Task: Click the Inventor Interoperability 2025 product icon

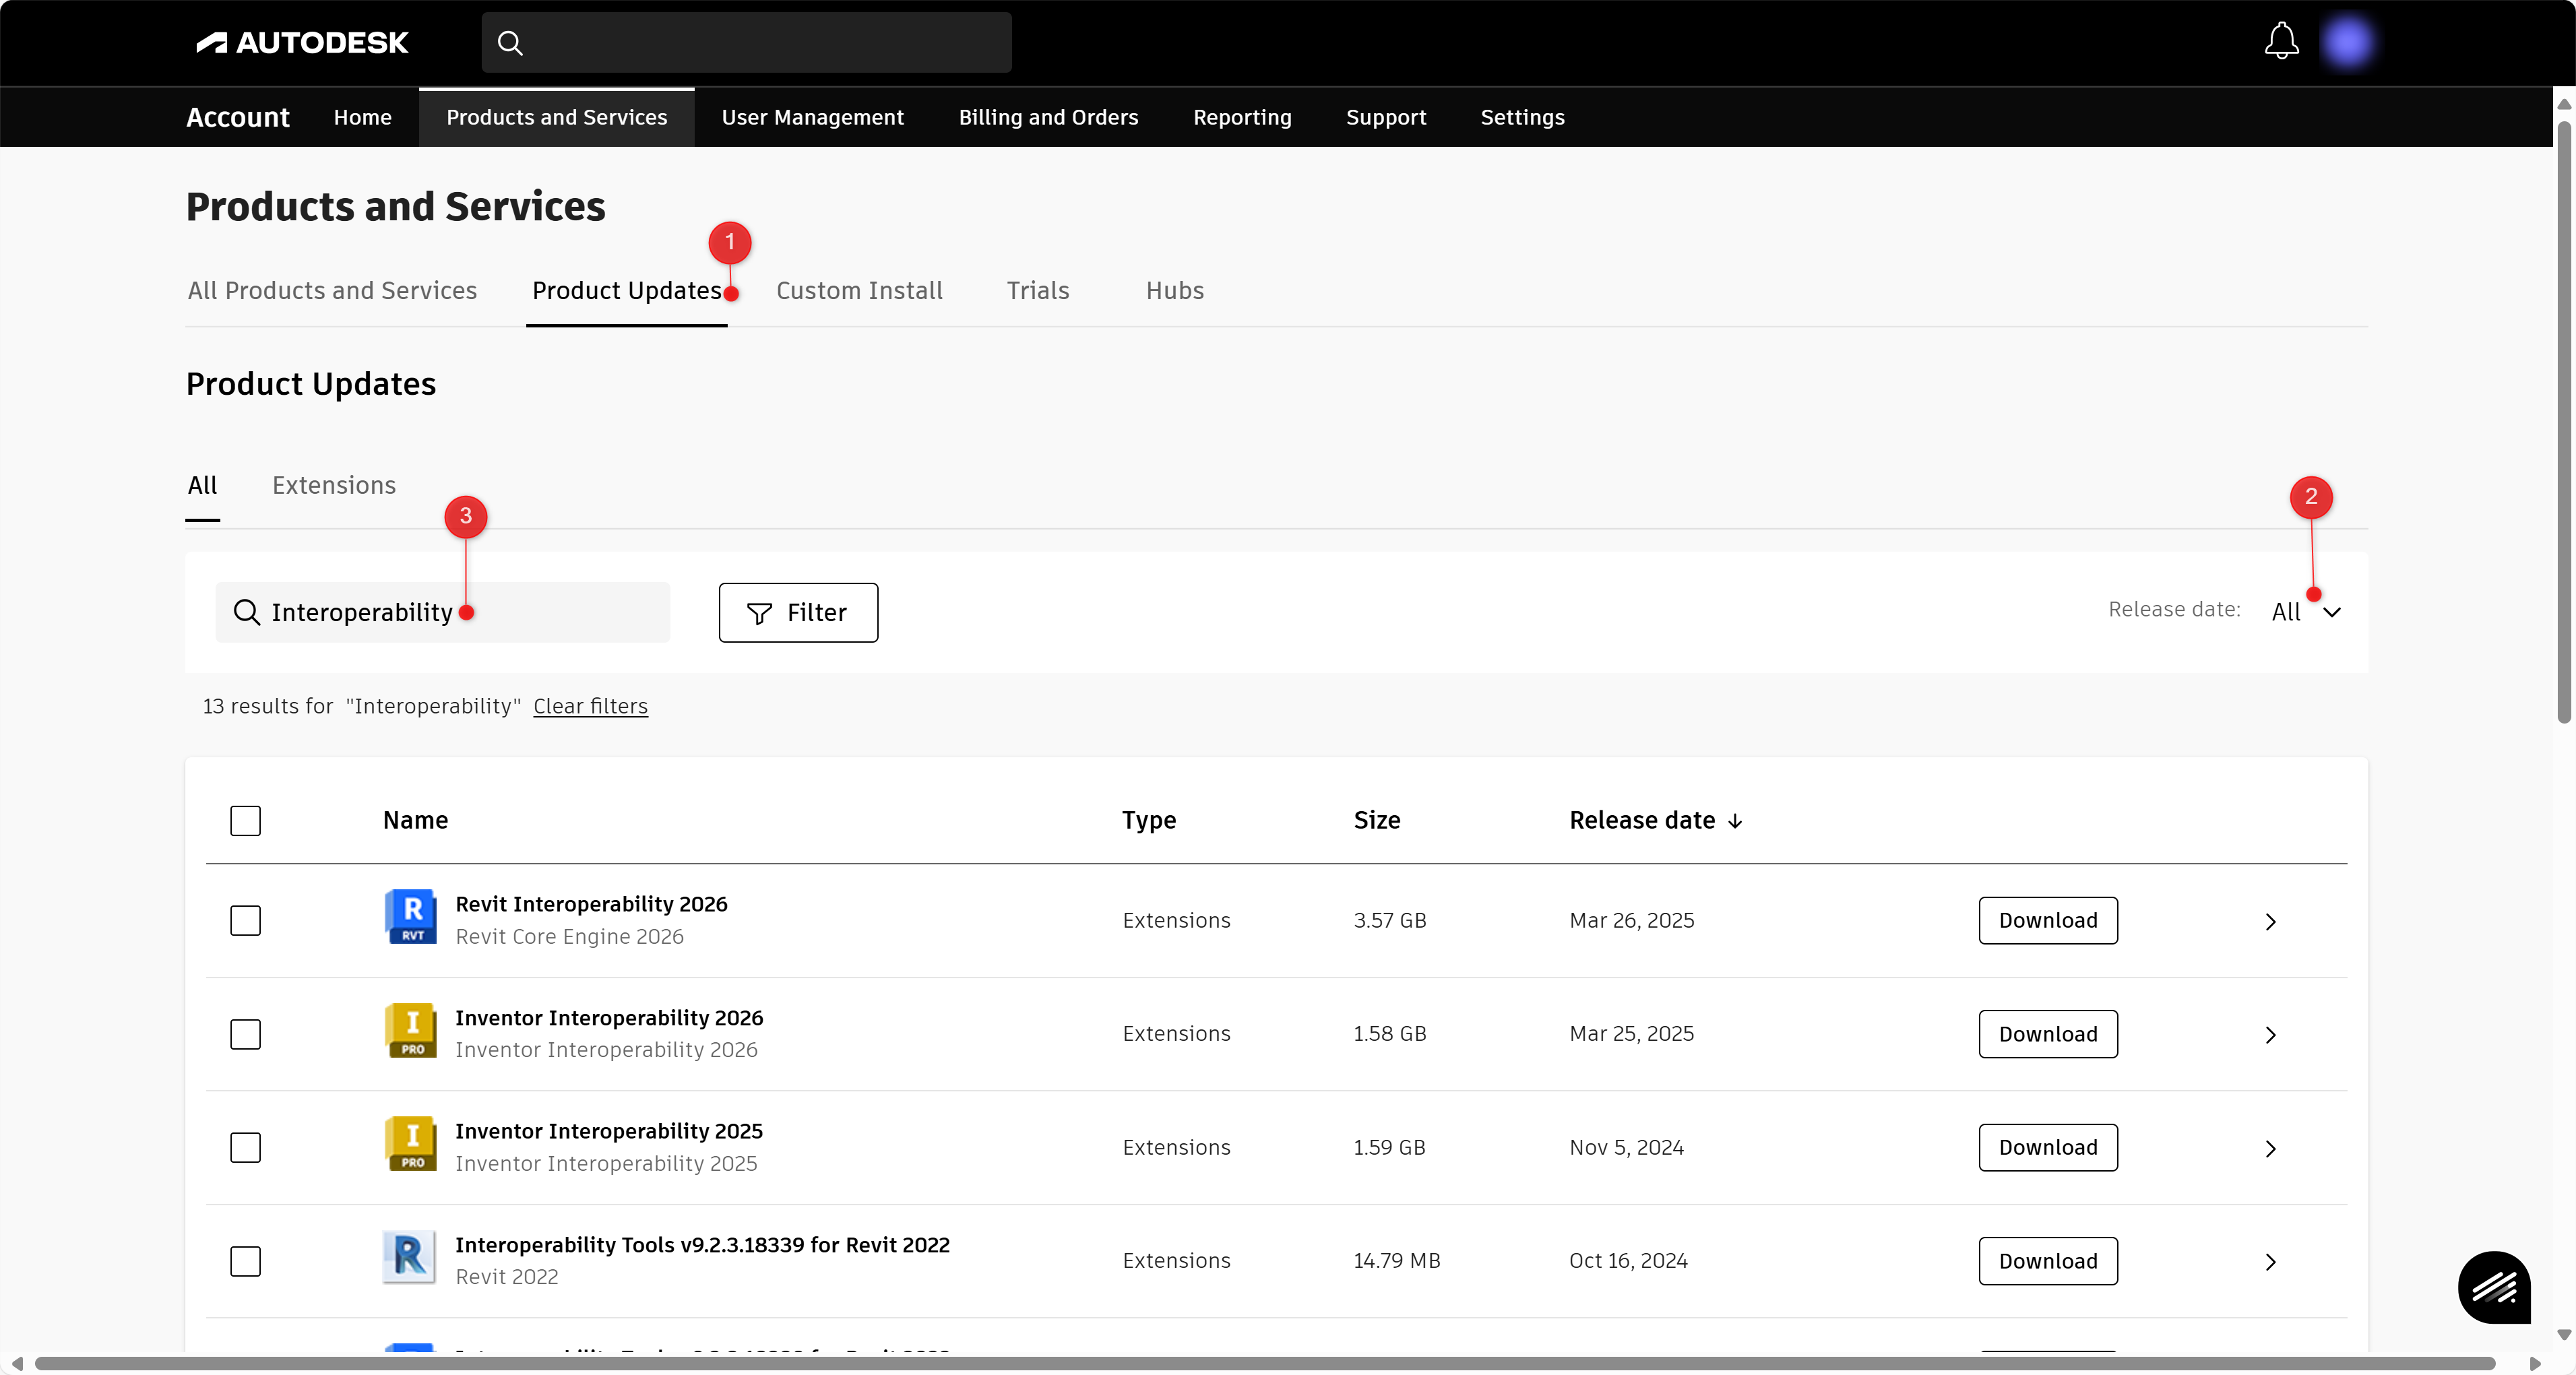Action: (410, 1144)
